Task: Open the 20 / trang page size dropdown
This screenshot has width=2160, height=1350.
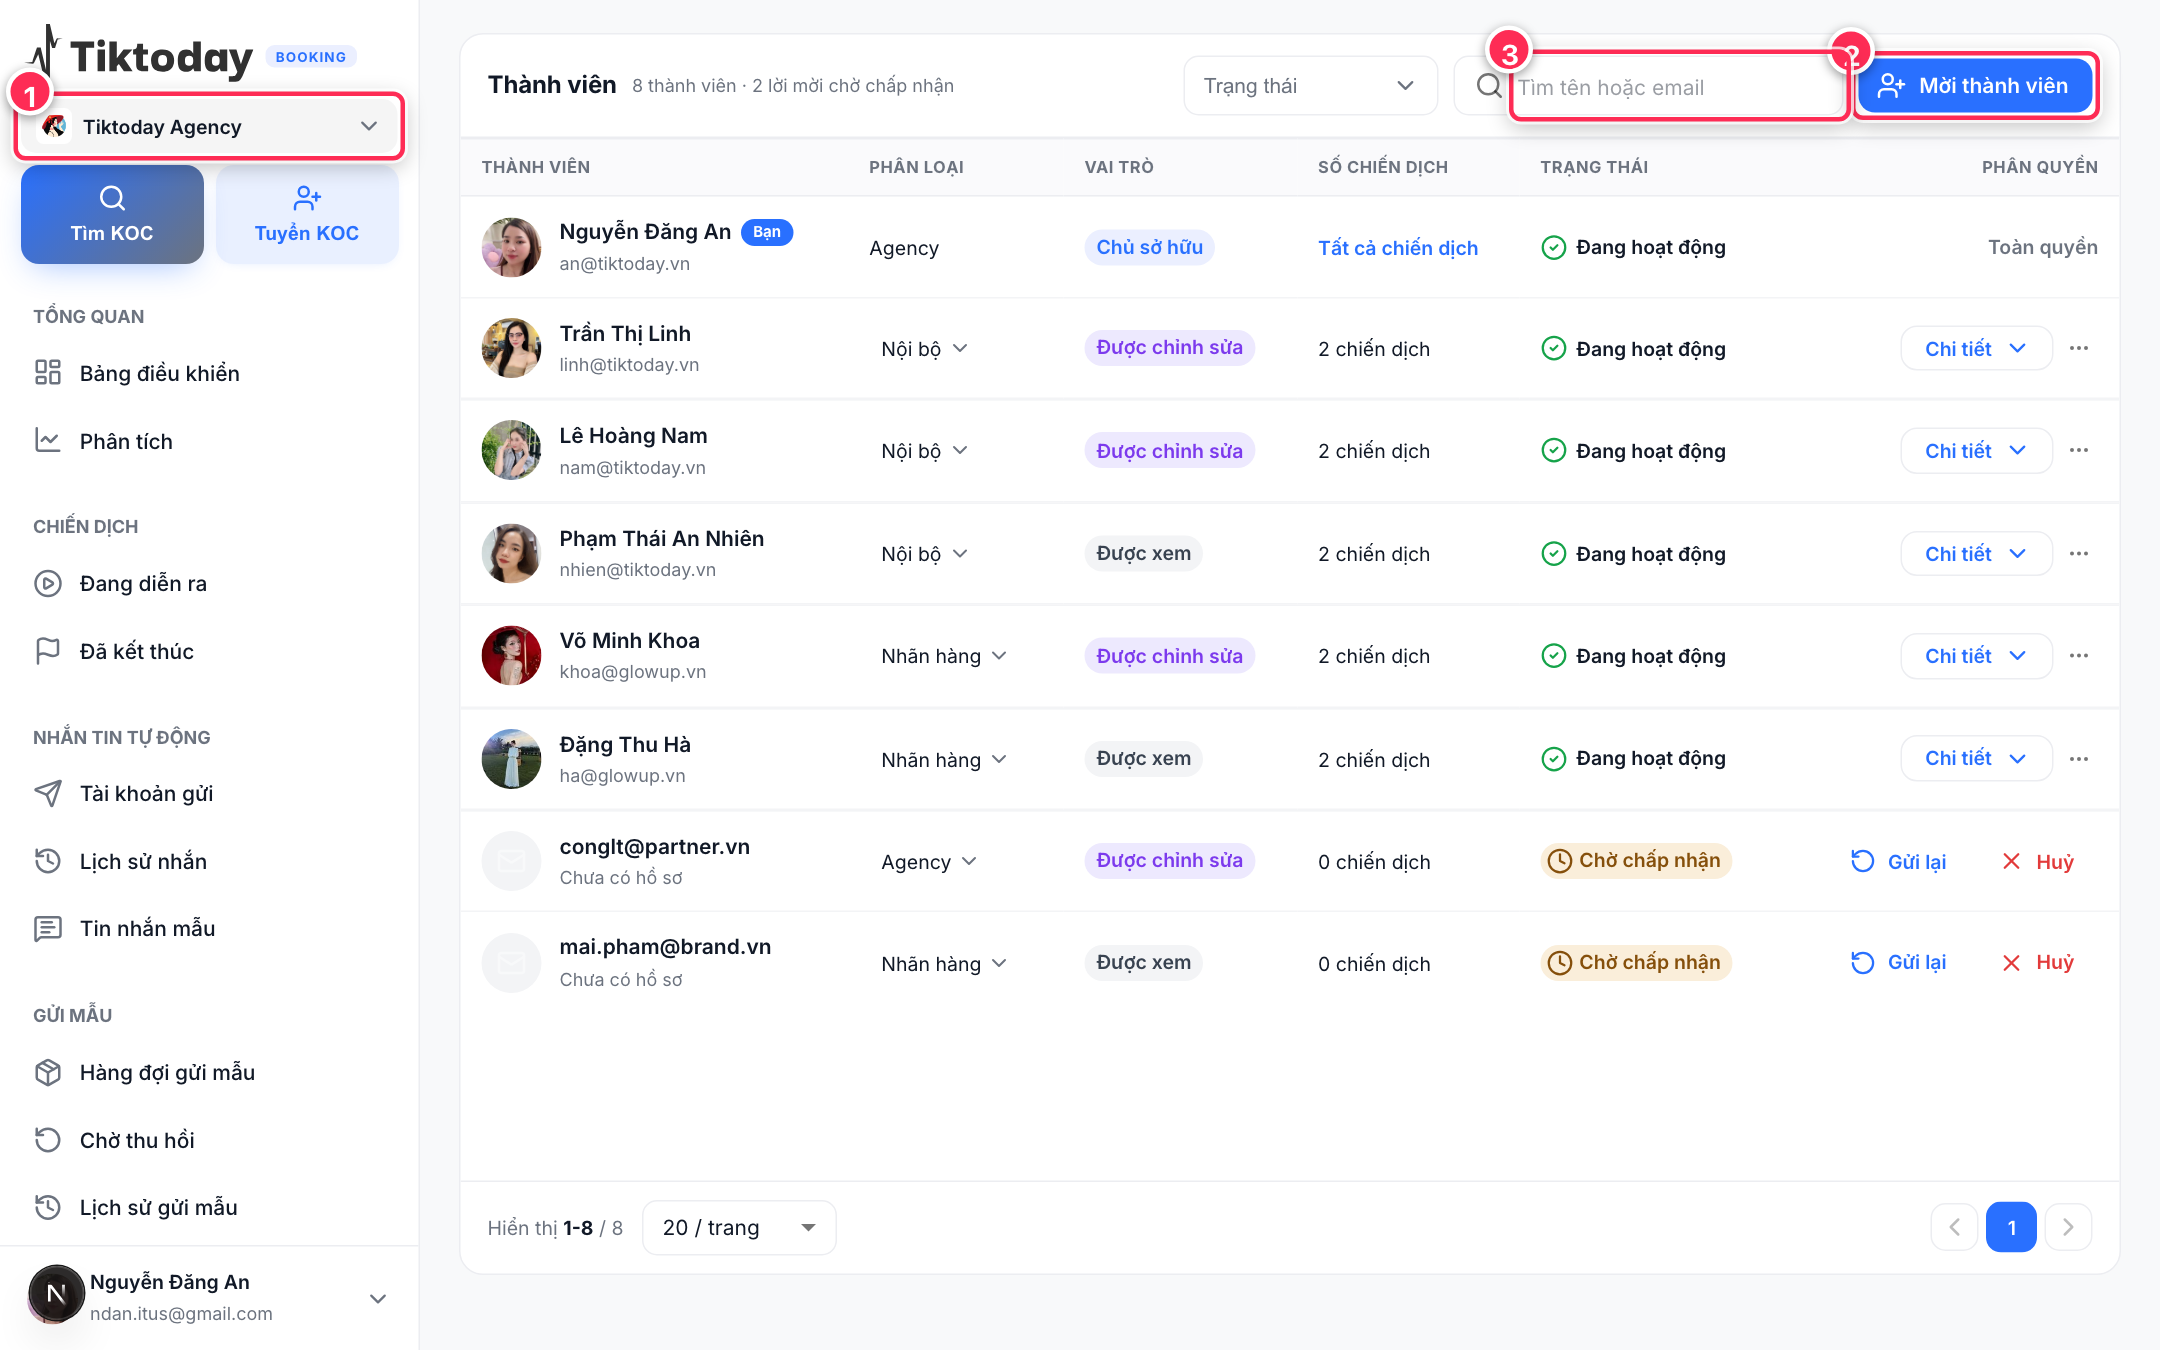Action: (739, 1227)
